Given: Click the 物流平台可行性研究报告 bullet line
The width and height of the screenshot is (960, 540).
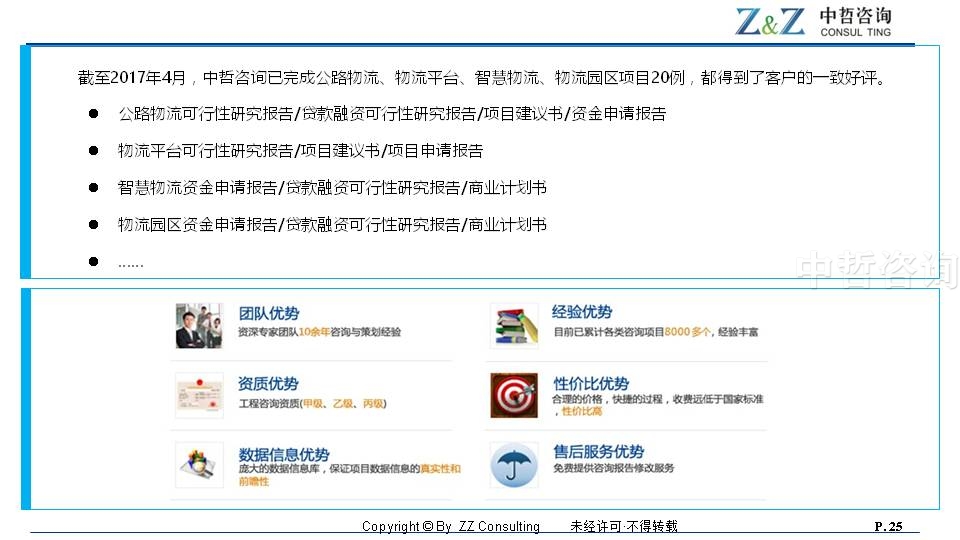Looking at the screenshot, I should click(x=300, y=151).
